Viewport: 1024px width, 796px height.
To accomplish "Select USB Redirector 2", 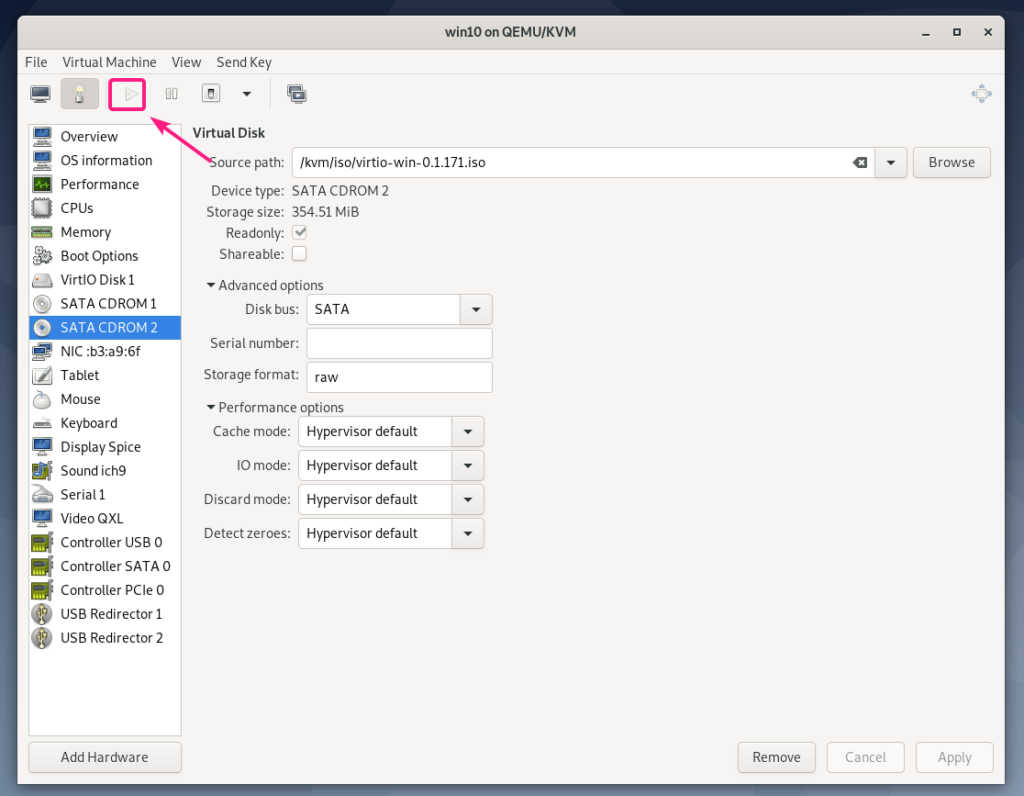I will point(104,638).
